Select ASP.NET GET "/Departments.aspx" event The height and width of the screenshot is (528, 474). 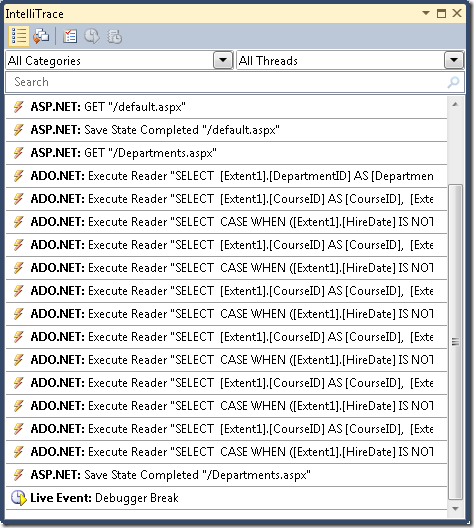pyautogui.click(x=226, y=153)
